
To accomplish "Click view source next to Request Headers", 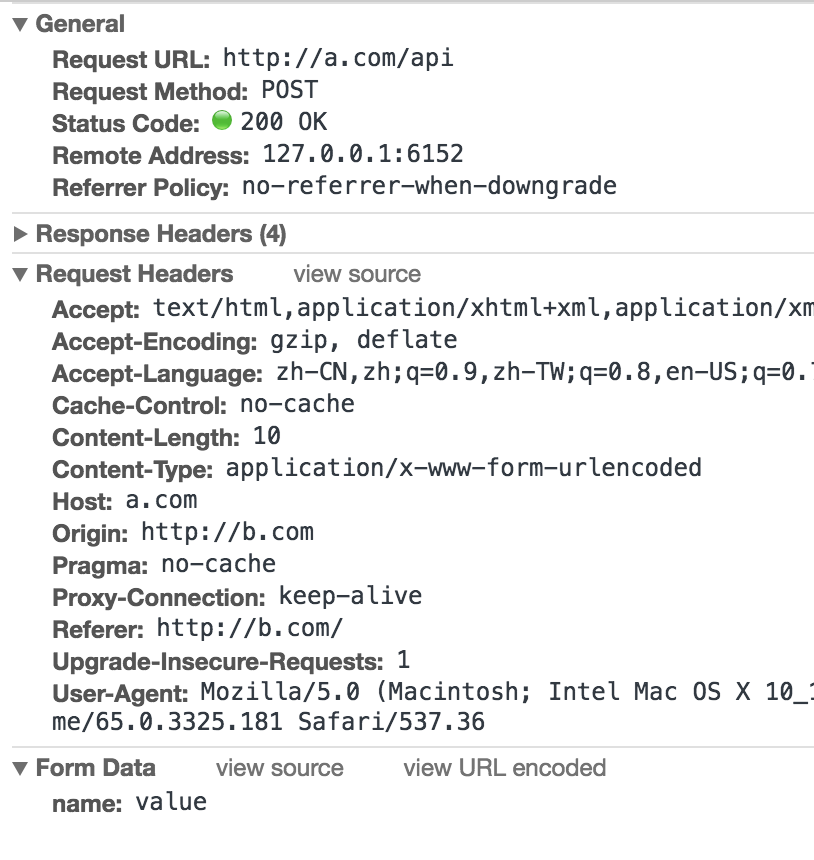I will click(x=357, y=274).
